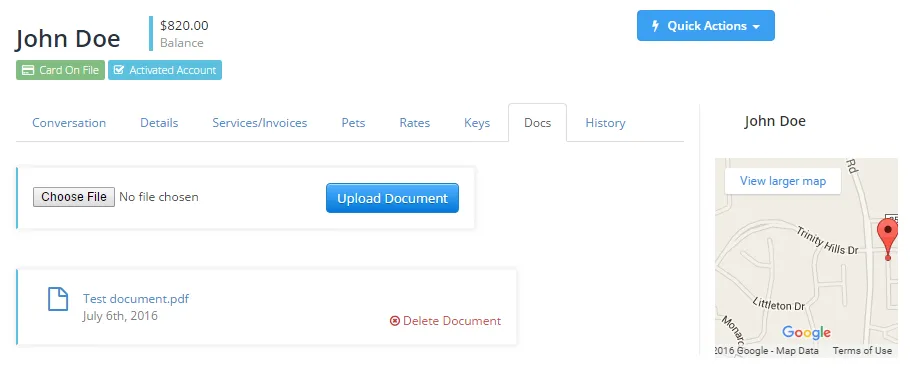The height and width of the screenshot is (371, 910).
Task: Click the Balance label under the amount
Action: click(182, 43)
